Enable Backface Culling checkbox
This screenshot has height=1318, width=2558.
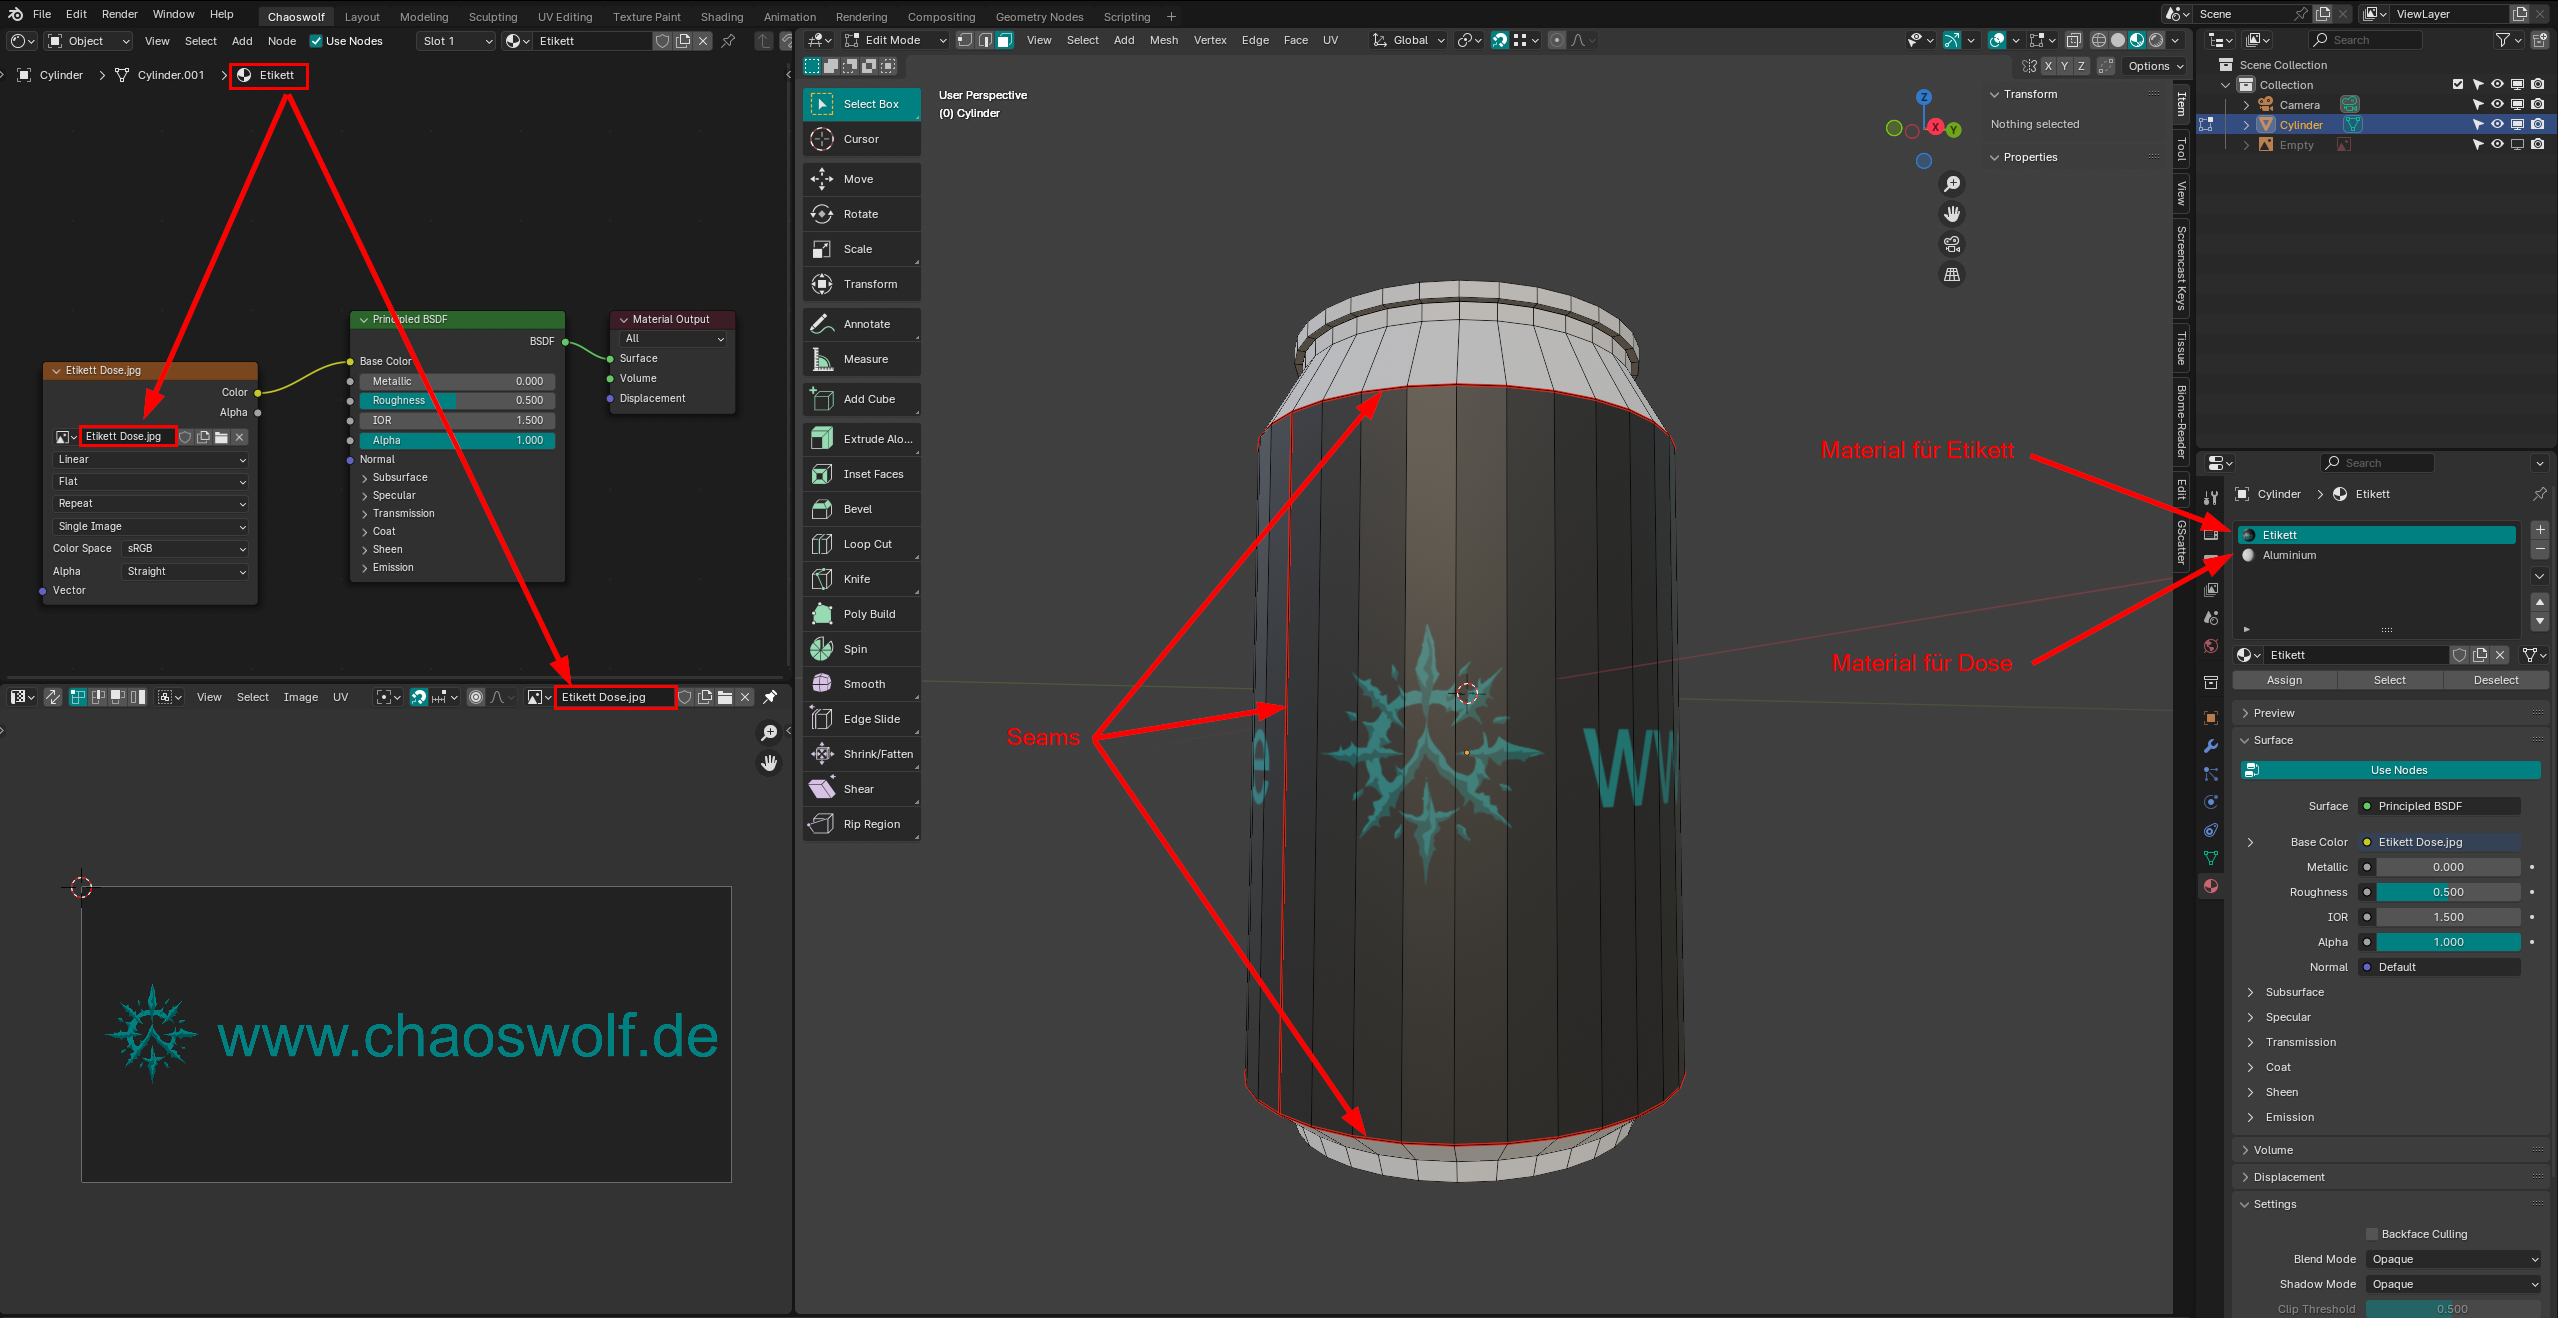pos(2371,1234)
